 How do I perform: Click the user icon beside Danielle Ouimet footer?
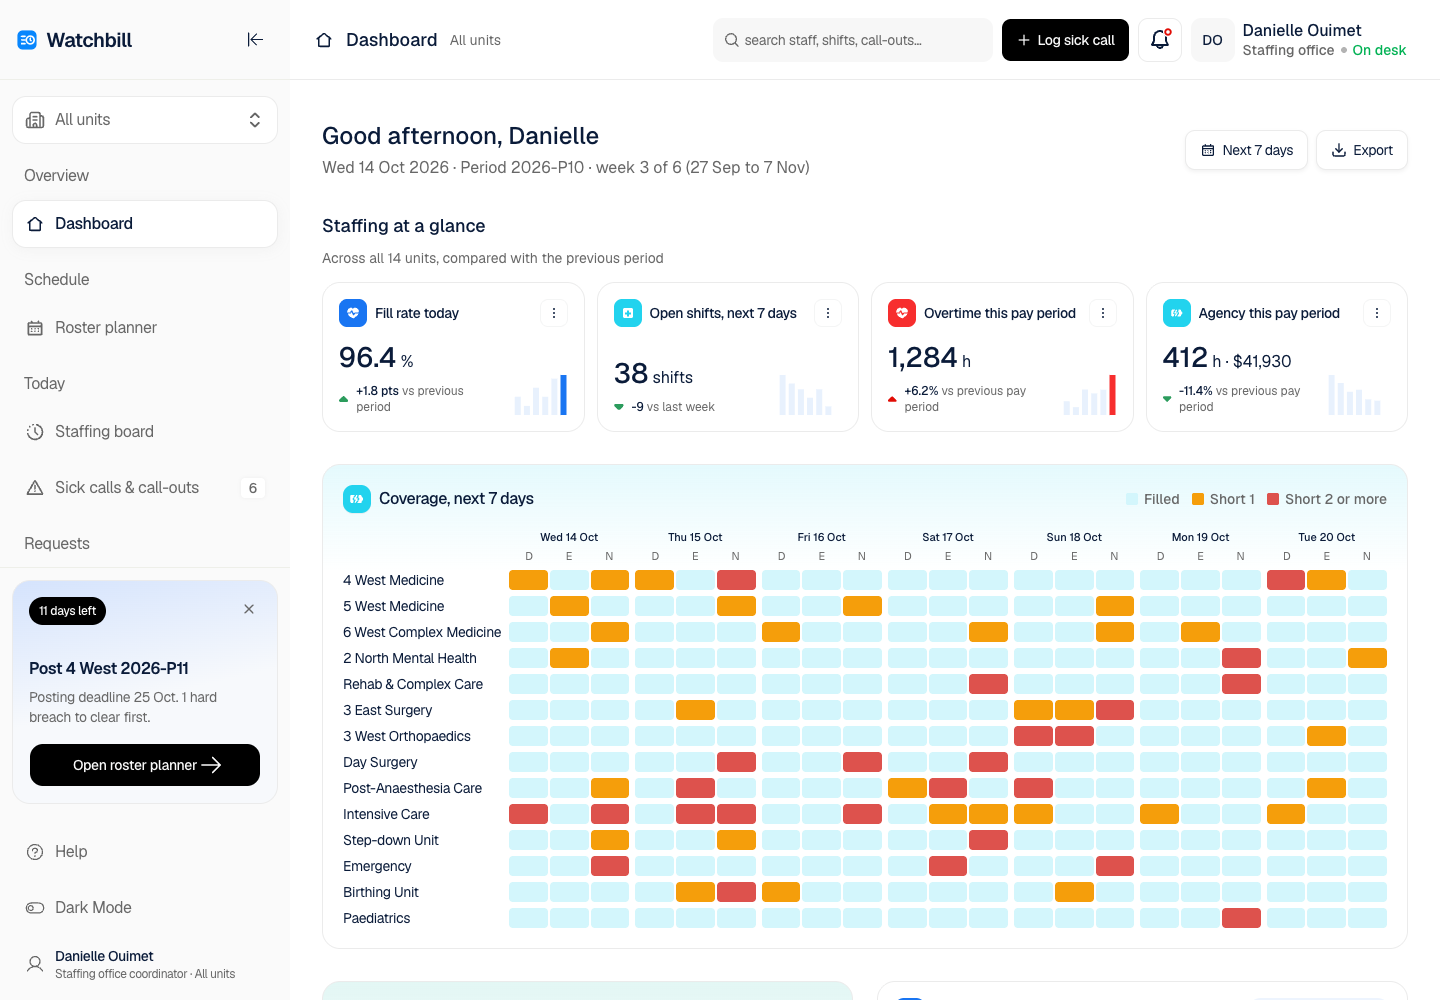pos(35,964)
